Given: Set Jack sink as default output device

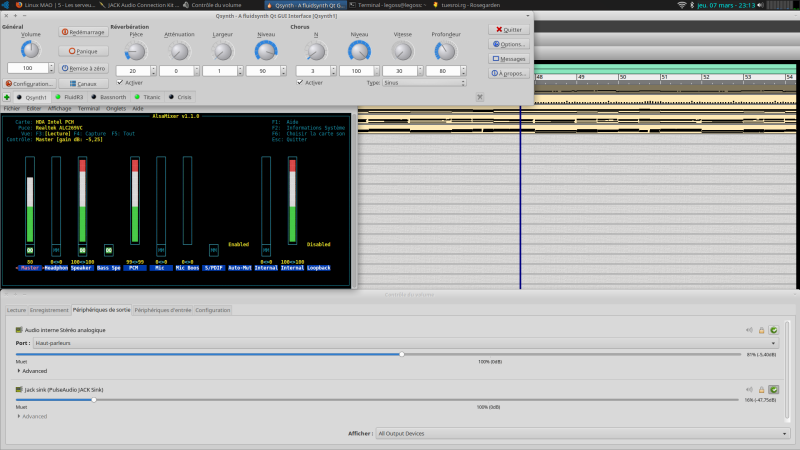Looking at the screenshot, I should point(773,389).
